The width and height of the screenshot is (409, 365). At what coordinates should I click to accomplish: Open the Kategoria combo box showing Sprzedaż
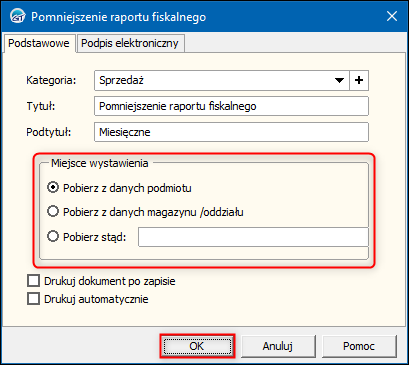[222, 80]
